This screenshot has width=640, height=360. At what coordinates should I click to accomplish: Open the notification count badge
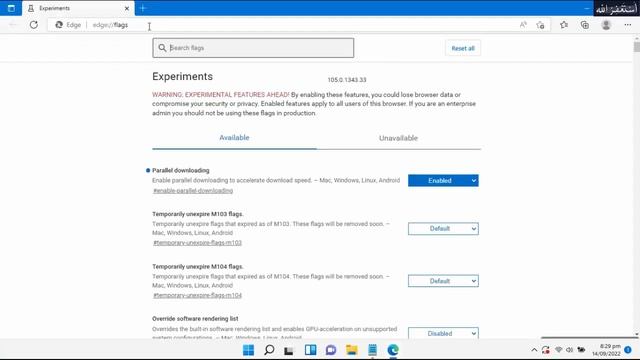tap(628, 350)
